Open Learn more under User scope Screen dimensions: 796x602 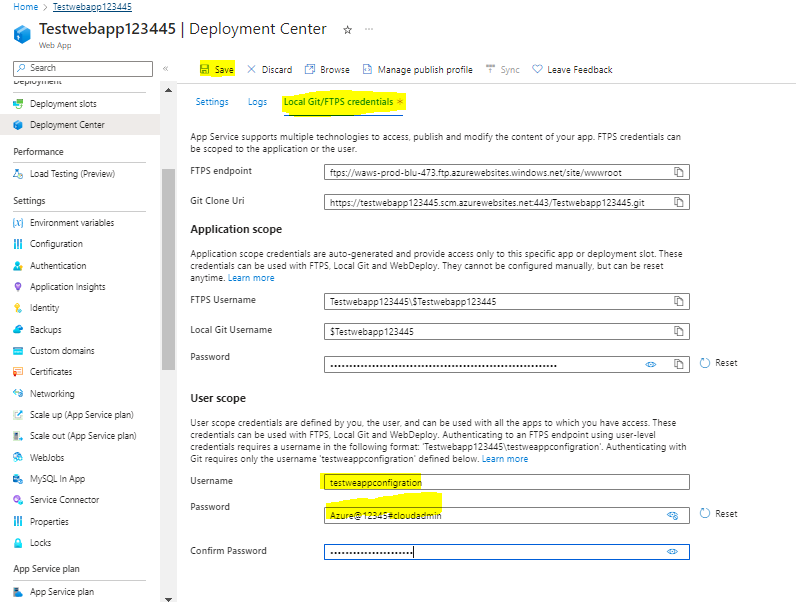click(505, 459)
